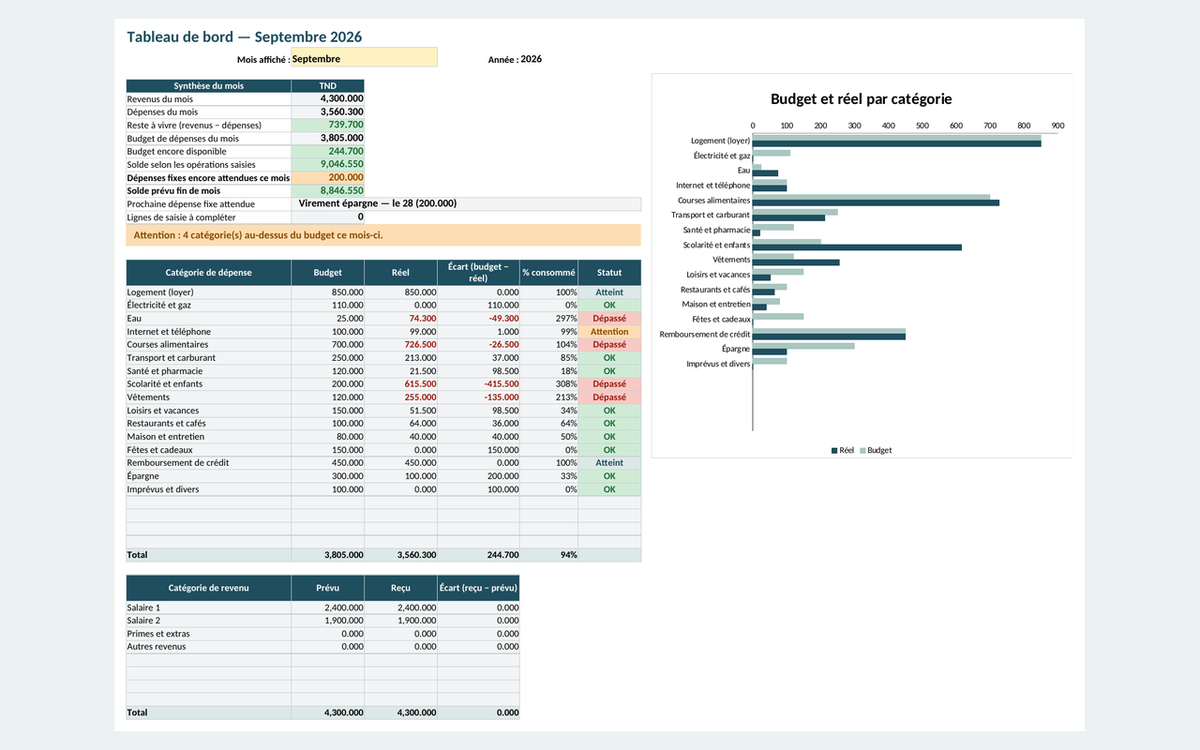Click the 'Solde prévu fin de mois' value 8,846.550

[328, 190]
